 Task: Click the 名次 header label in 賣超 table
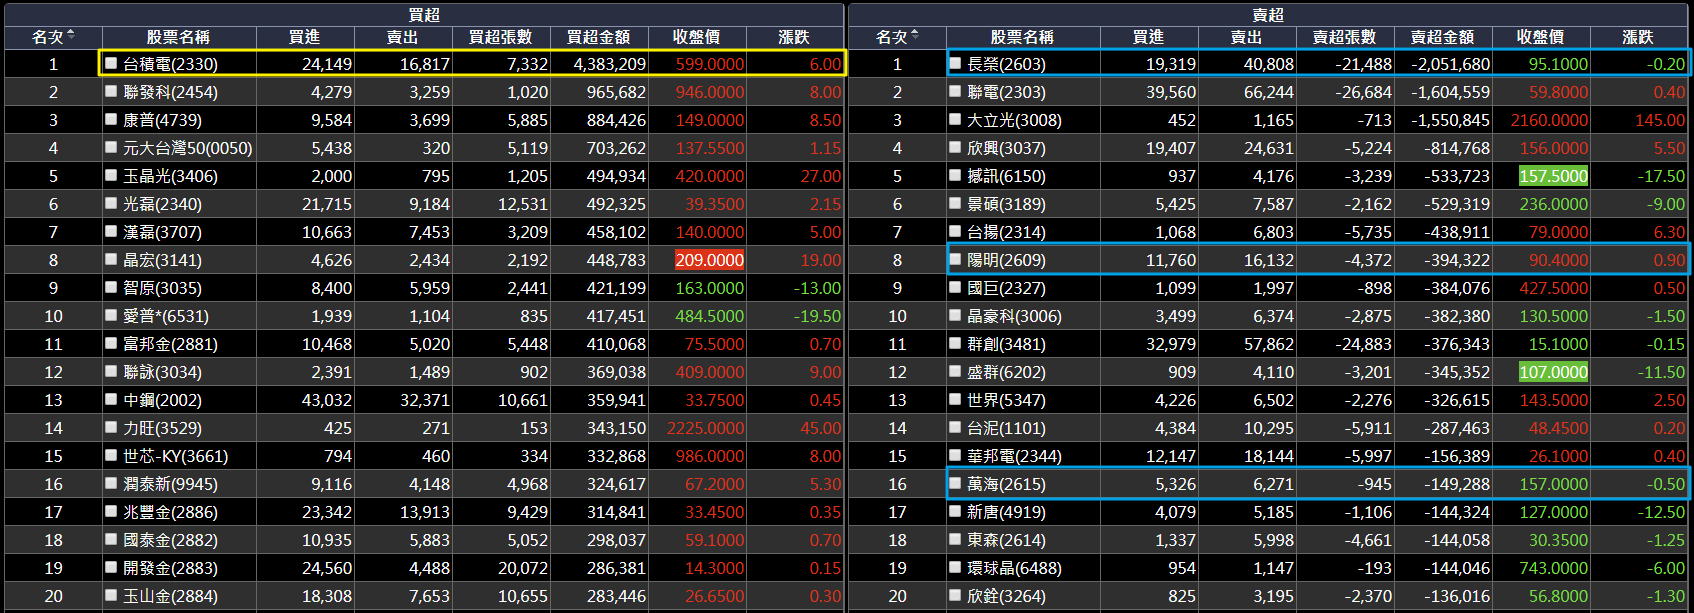[892, 37]
